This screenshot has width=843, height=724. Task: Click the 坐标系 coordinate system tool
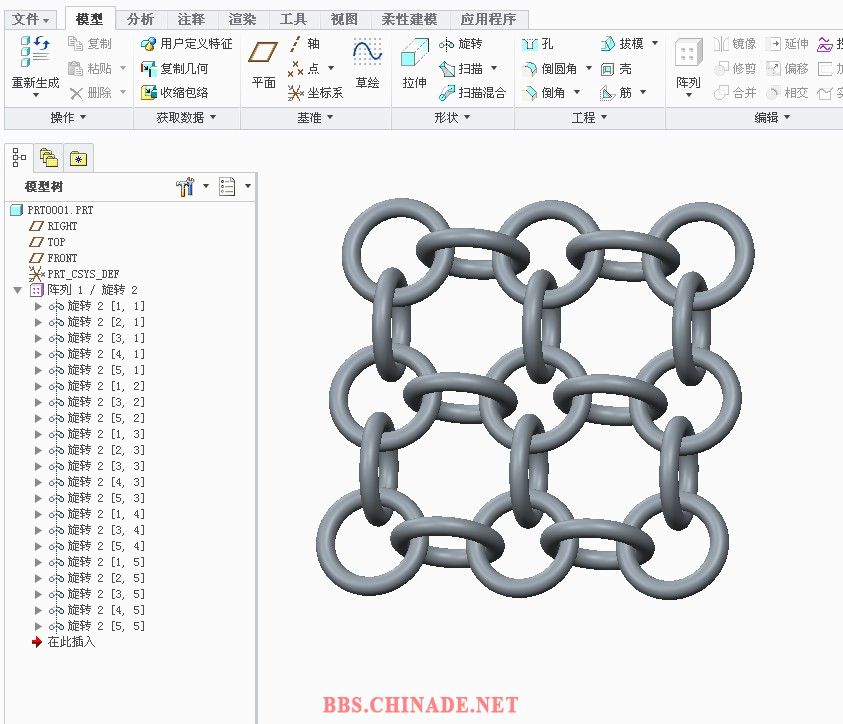(315, 92)
